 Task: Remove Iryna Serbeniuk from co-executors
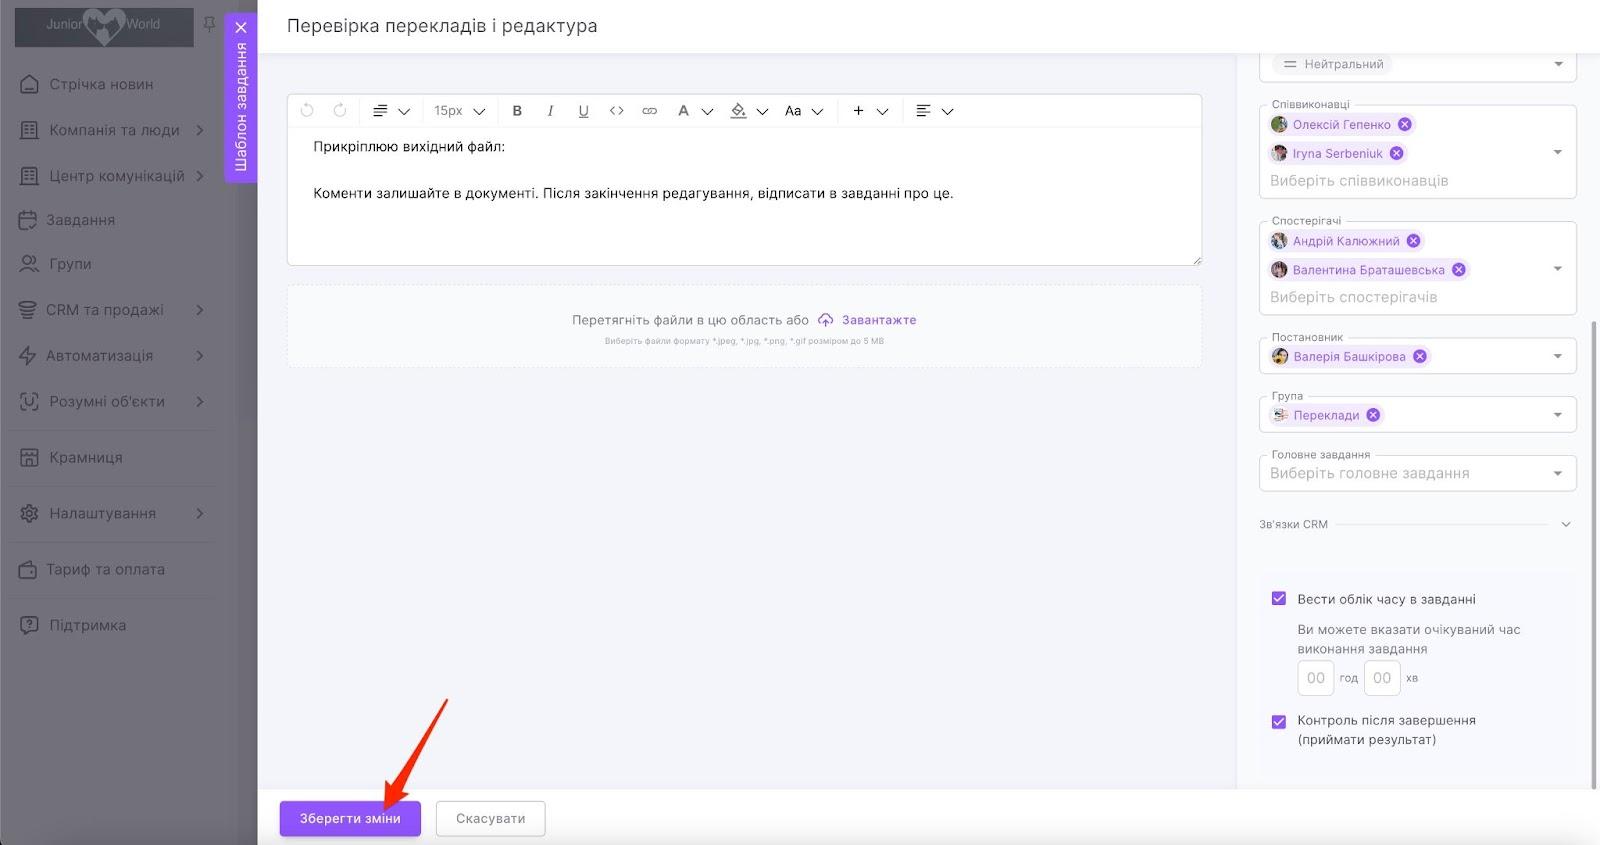point(1397,154)
